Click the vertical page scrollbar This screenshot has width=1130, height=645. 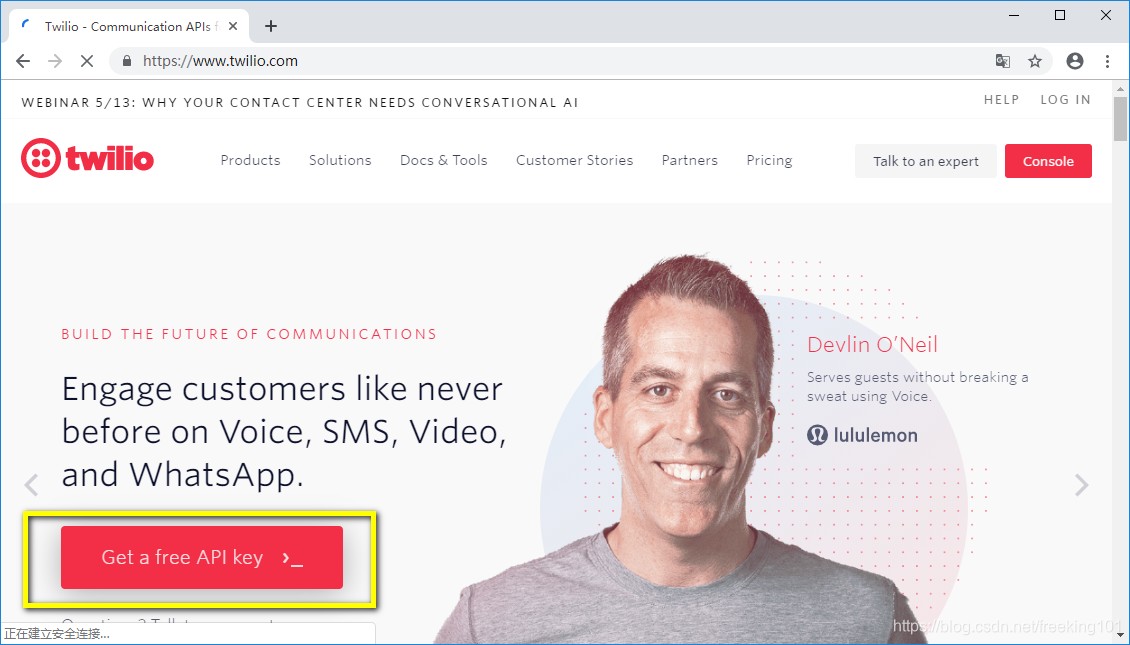click(x=1120, y=362)
